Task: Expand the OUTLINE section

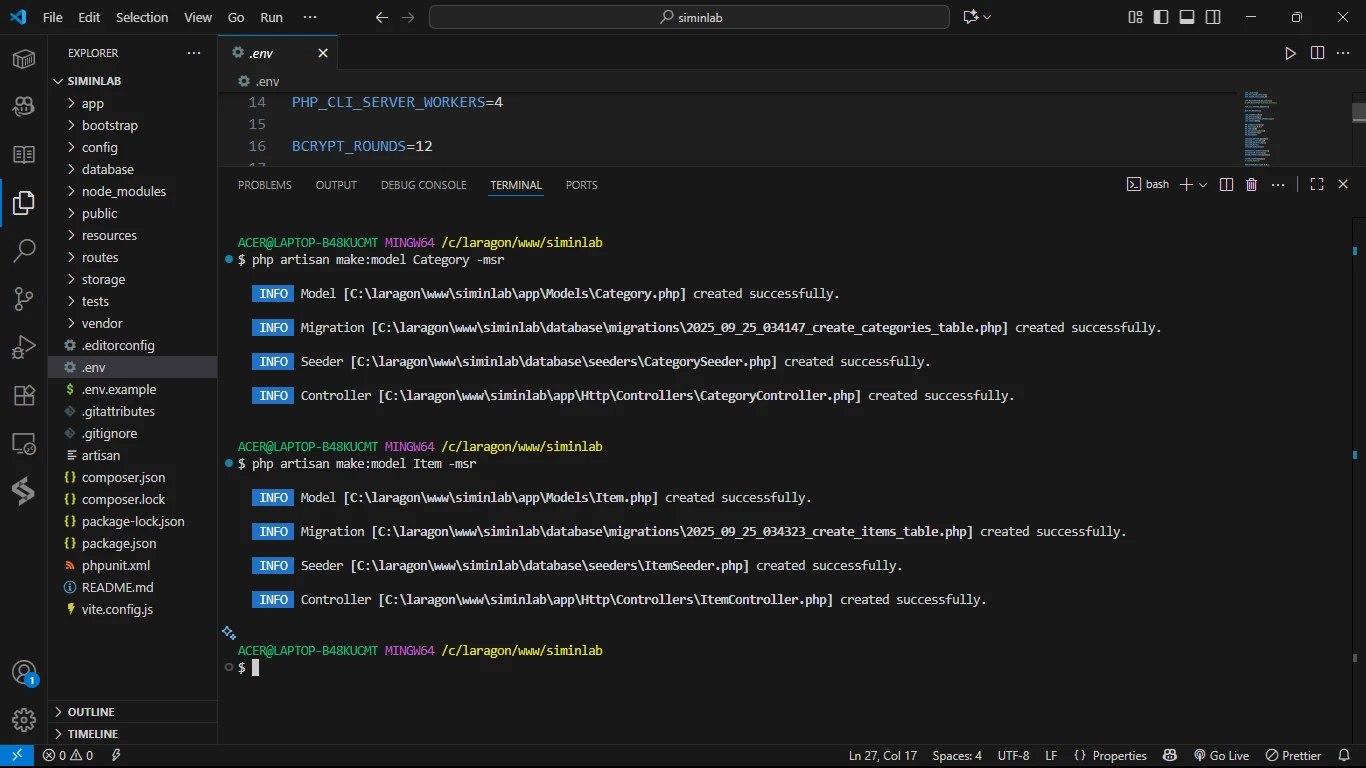Action: [91, 712]
